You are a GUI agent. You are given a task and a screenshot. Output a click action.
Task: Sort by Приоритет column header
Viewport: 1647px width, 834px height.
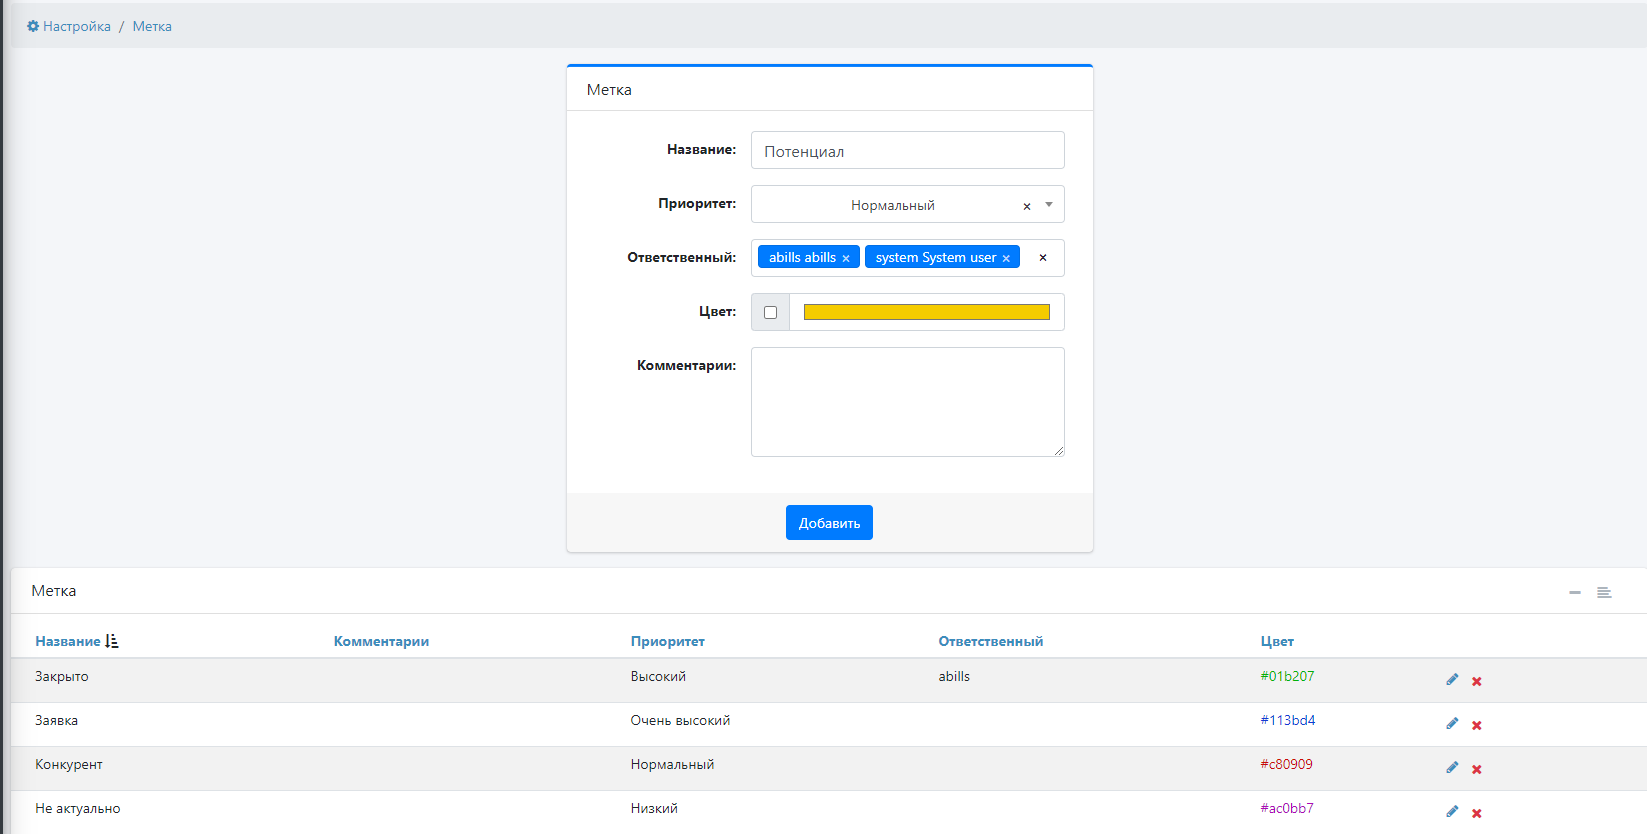(667, 641)
